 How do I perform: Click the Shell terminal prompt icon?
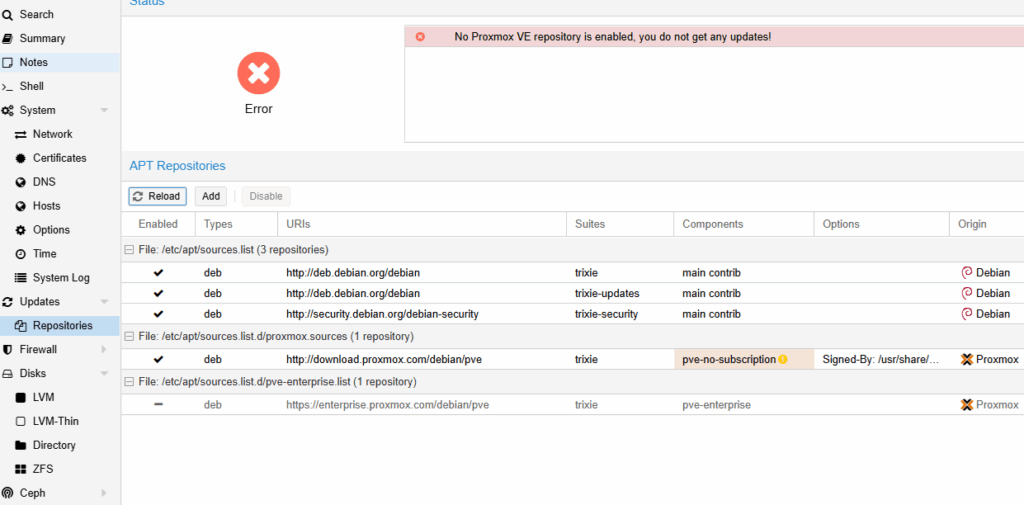point(7,87)
